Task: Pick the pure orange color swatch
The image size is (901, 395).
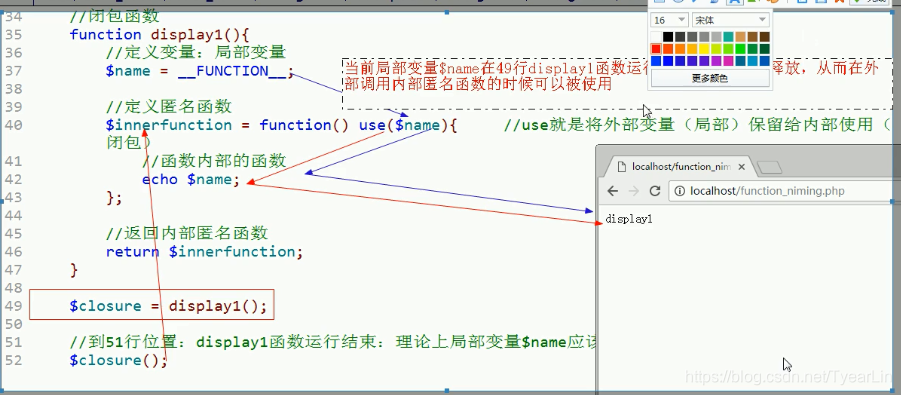Action: [x=680, y=49]
